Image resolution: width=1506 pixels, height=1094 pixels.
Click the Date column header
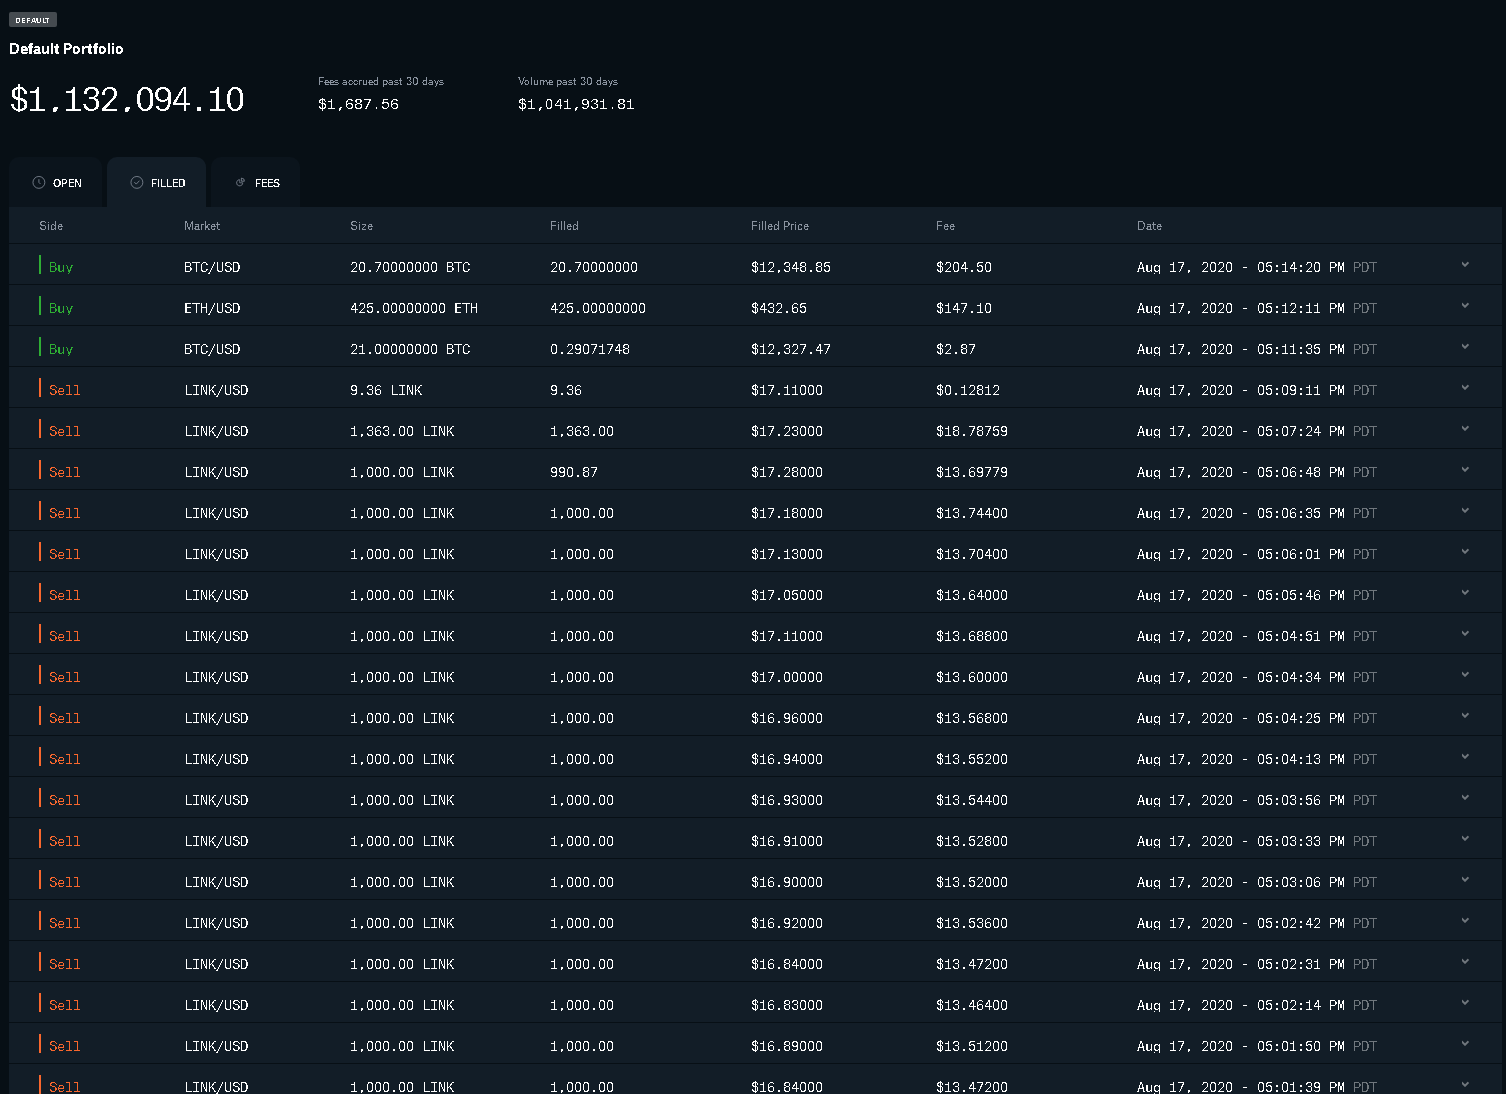pyautogui.click(x=1149, y=226)
